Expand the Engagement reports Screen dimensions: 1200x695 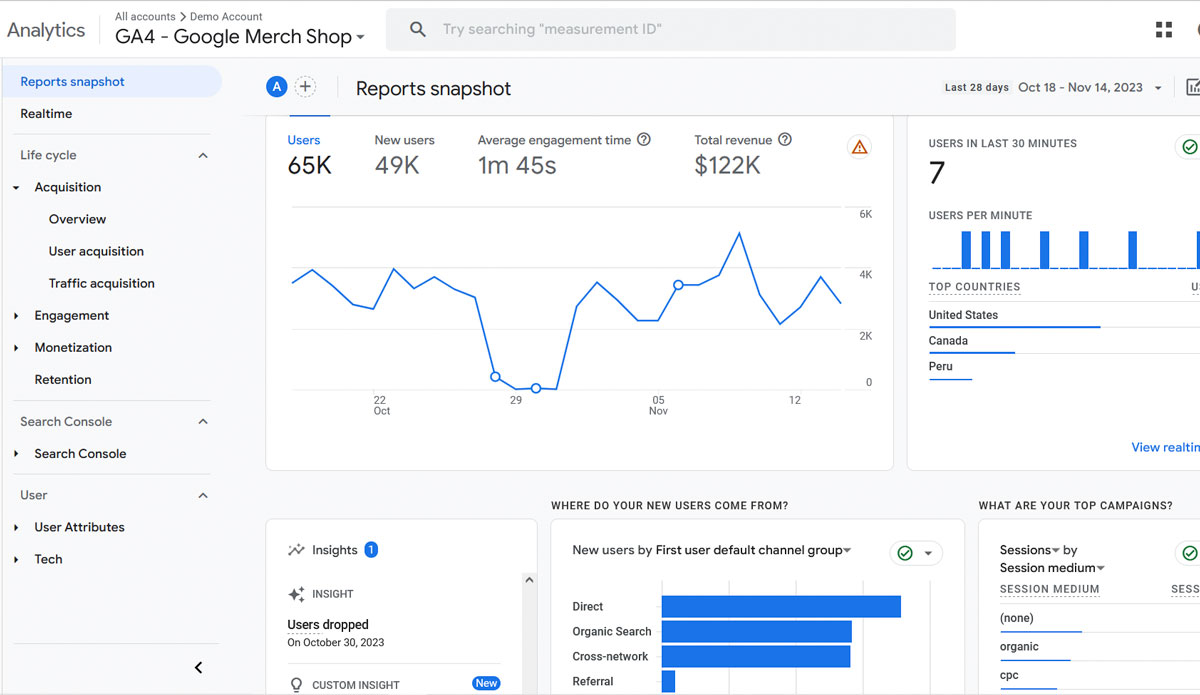coord(16,316)
